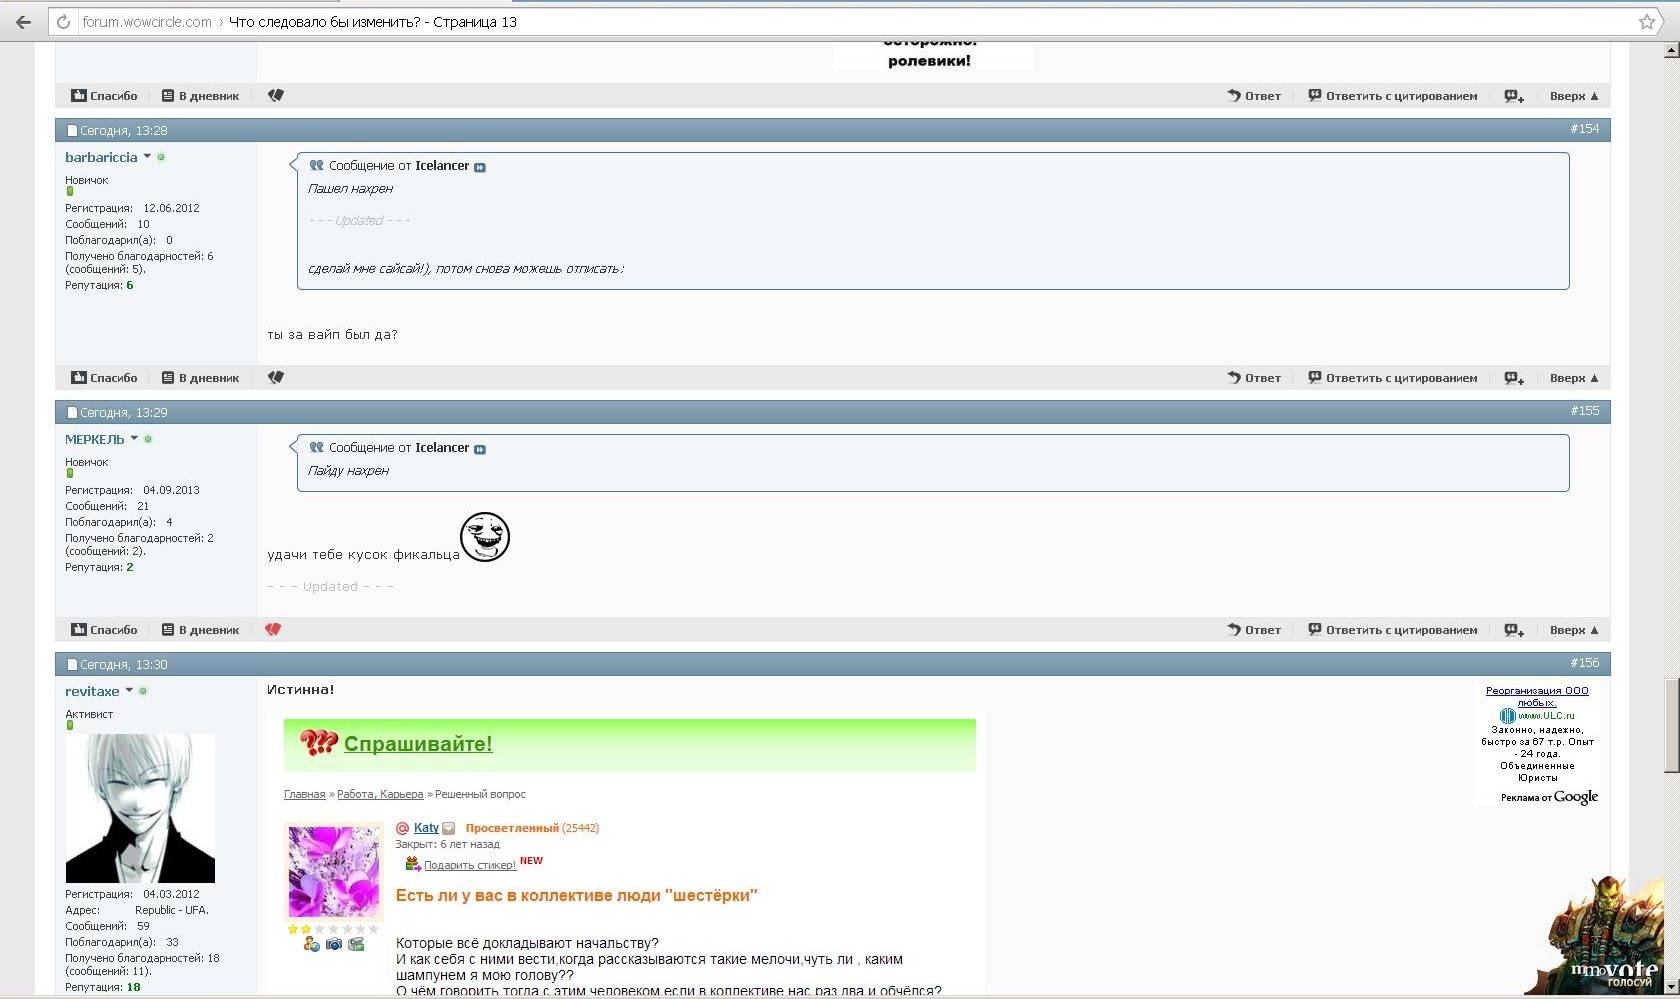This screenshot has height=999, width=1680.
Task: Click quote icon before Сообщение от Icelancer in post #155
Action: (316, 448)
